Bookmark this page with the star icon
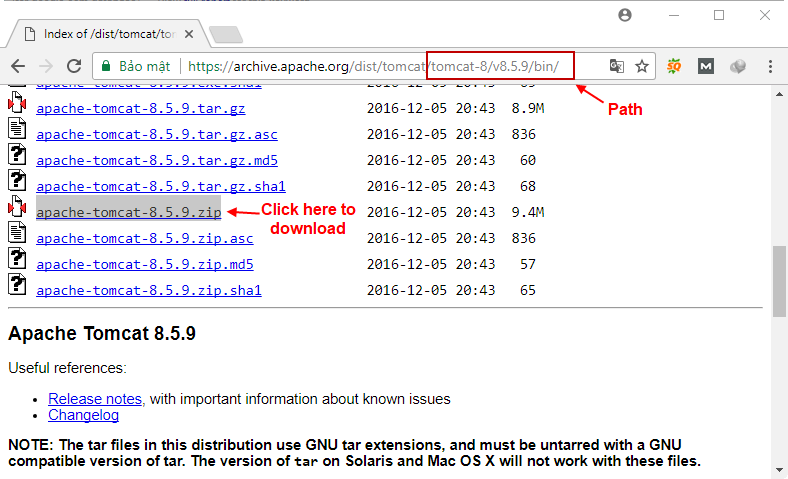The image size is (788, 479). [642, 66]
